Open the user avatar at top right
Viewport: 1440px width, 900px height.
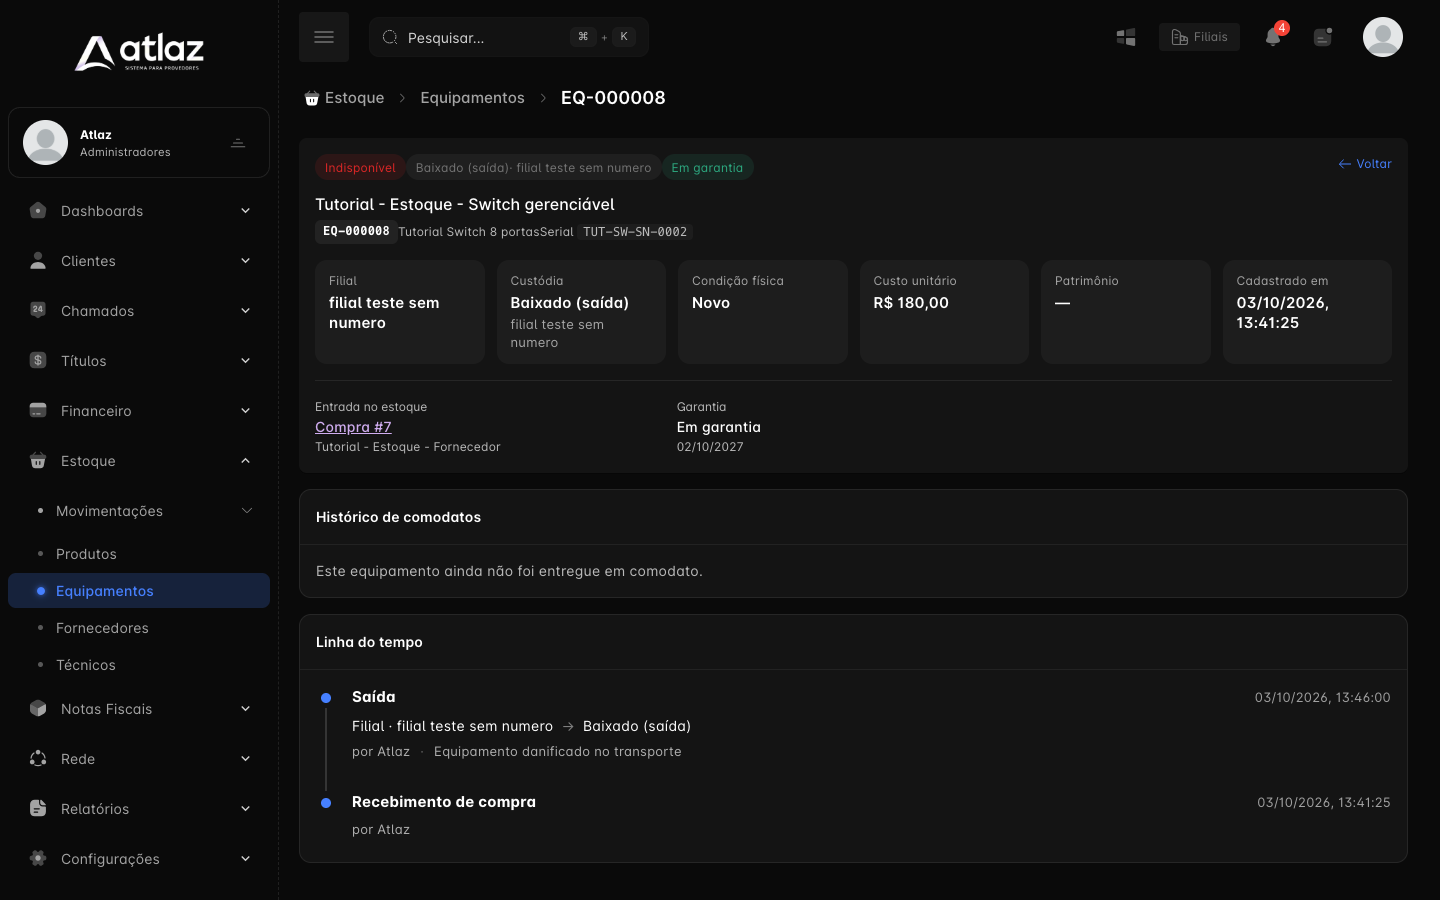1383,37
